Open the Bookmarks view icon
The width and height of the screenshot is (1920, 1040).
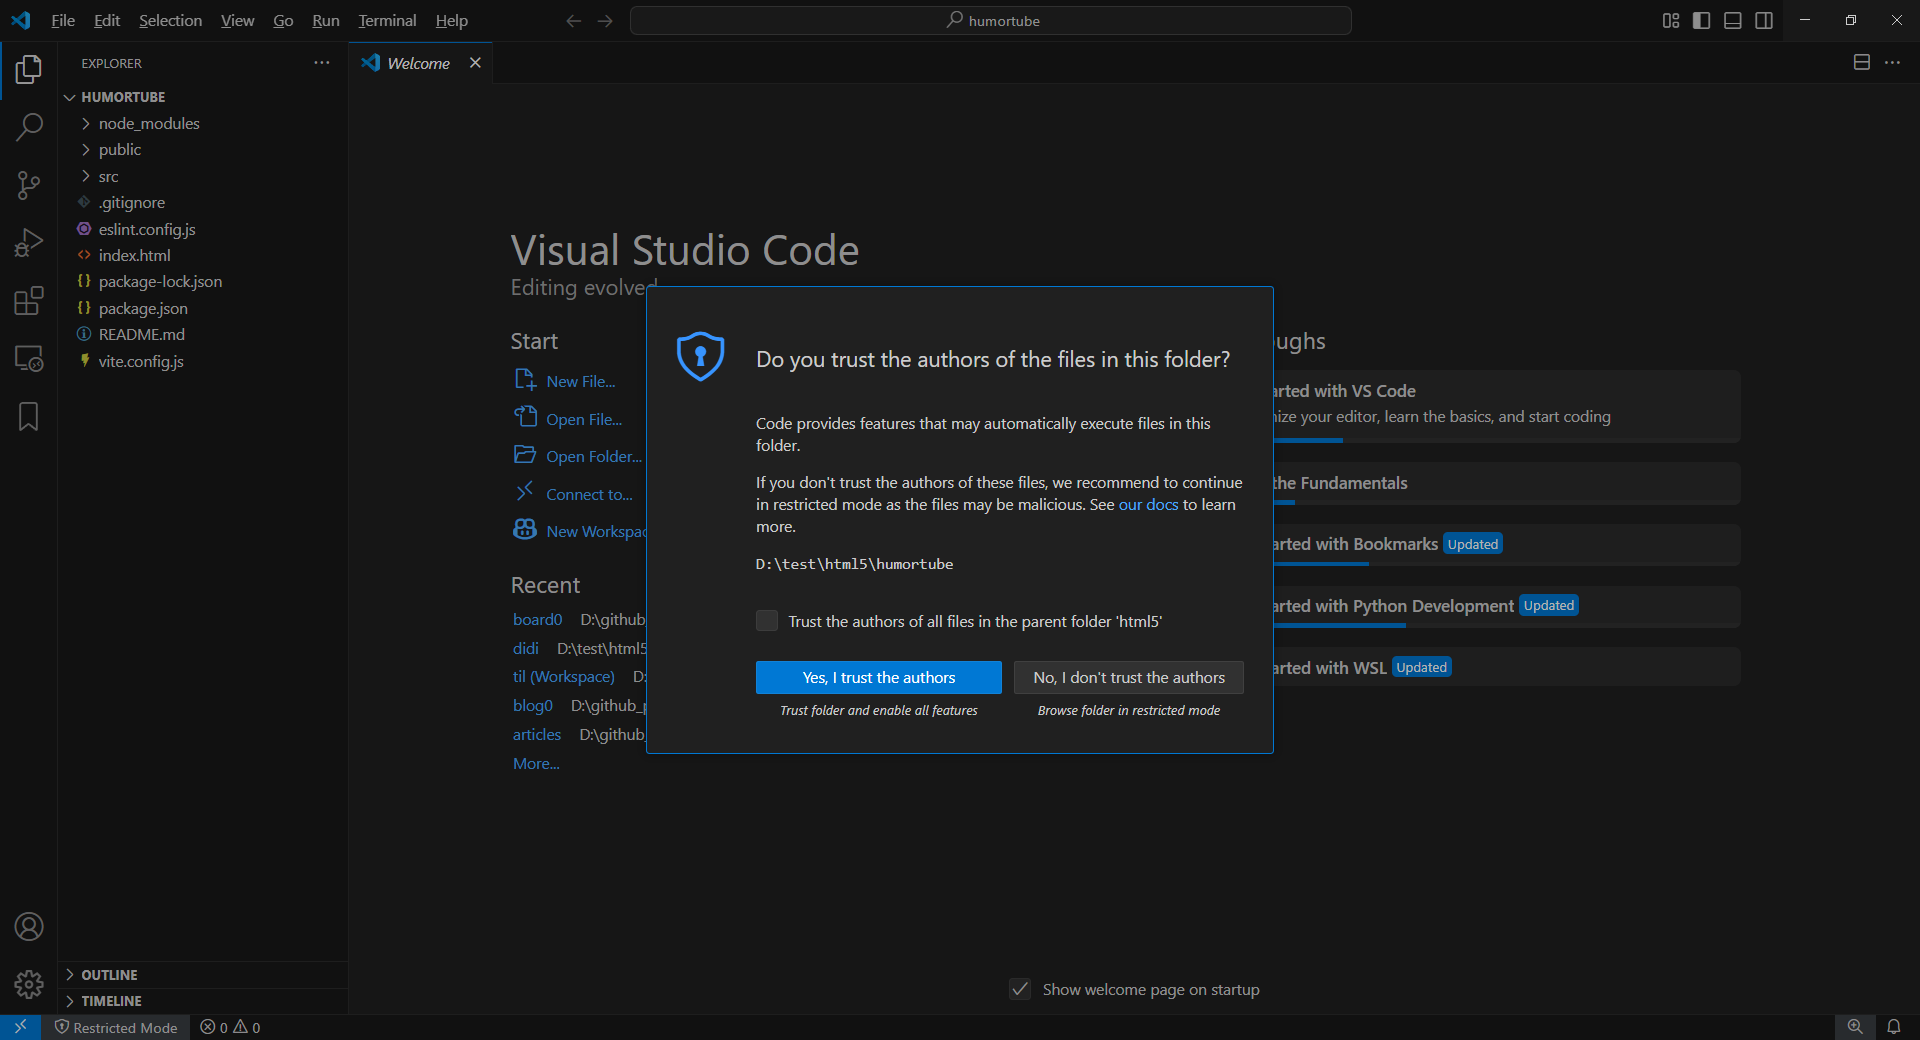29,417
